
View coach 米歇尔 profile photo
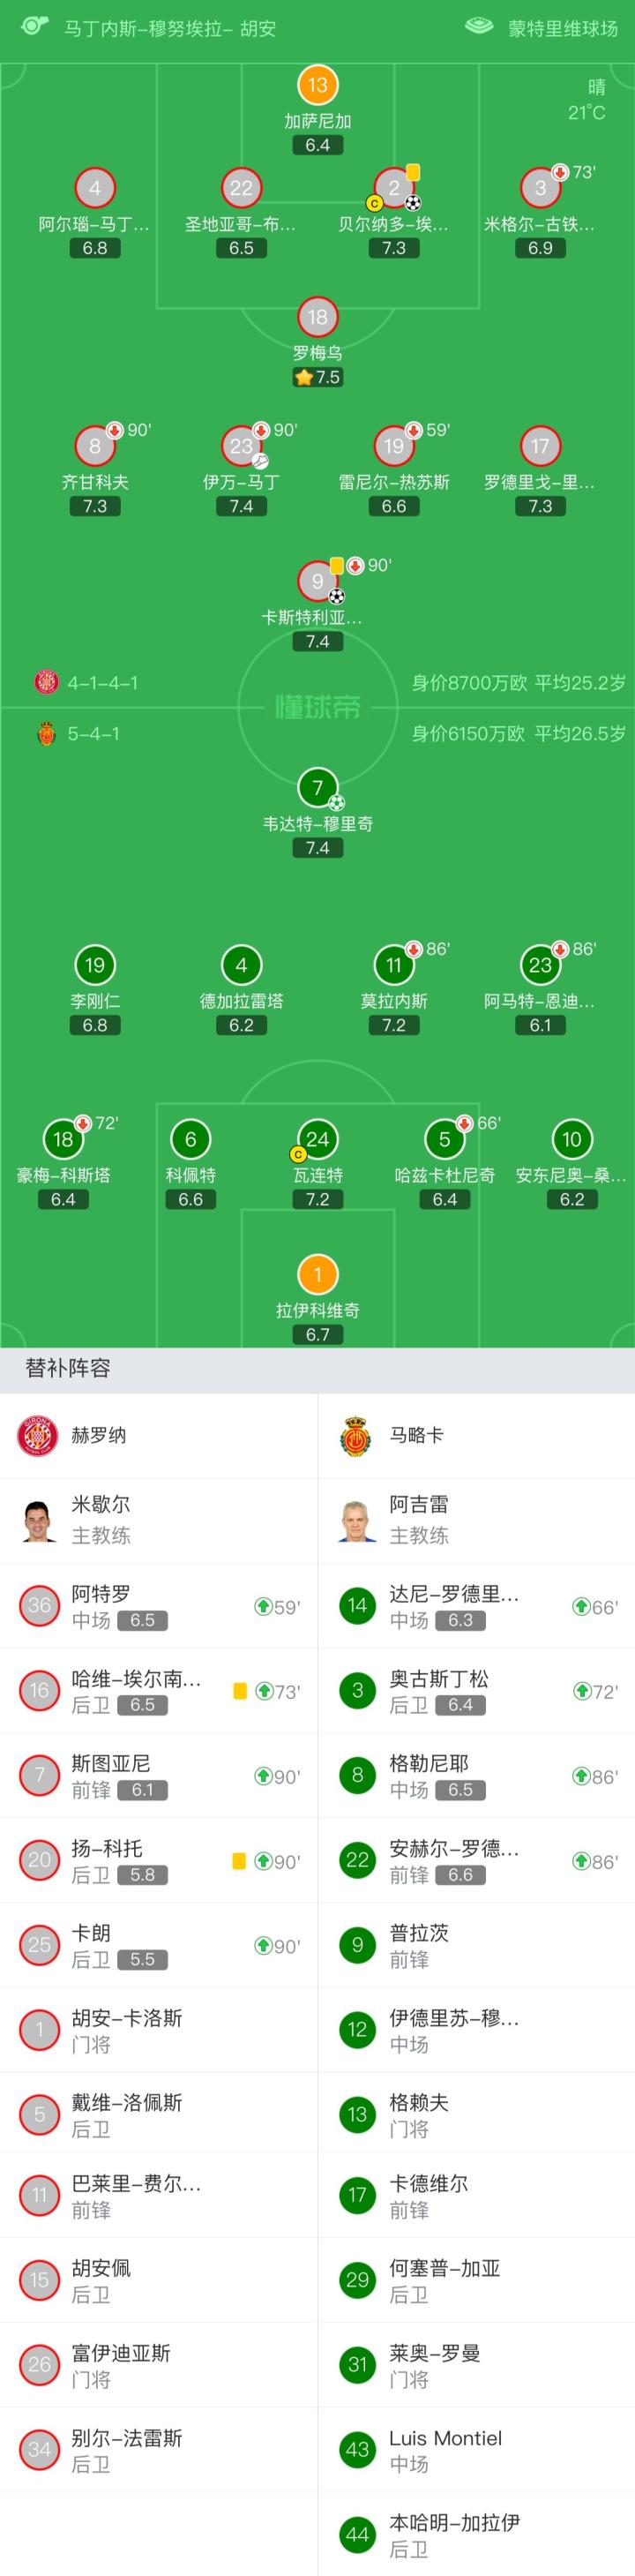coord(38,1520)
